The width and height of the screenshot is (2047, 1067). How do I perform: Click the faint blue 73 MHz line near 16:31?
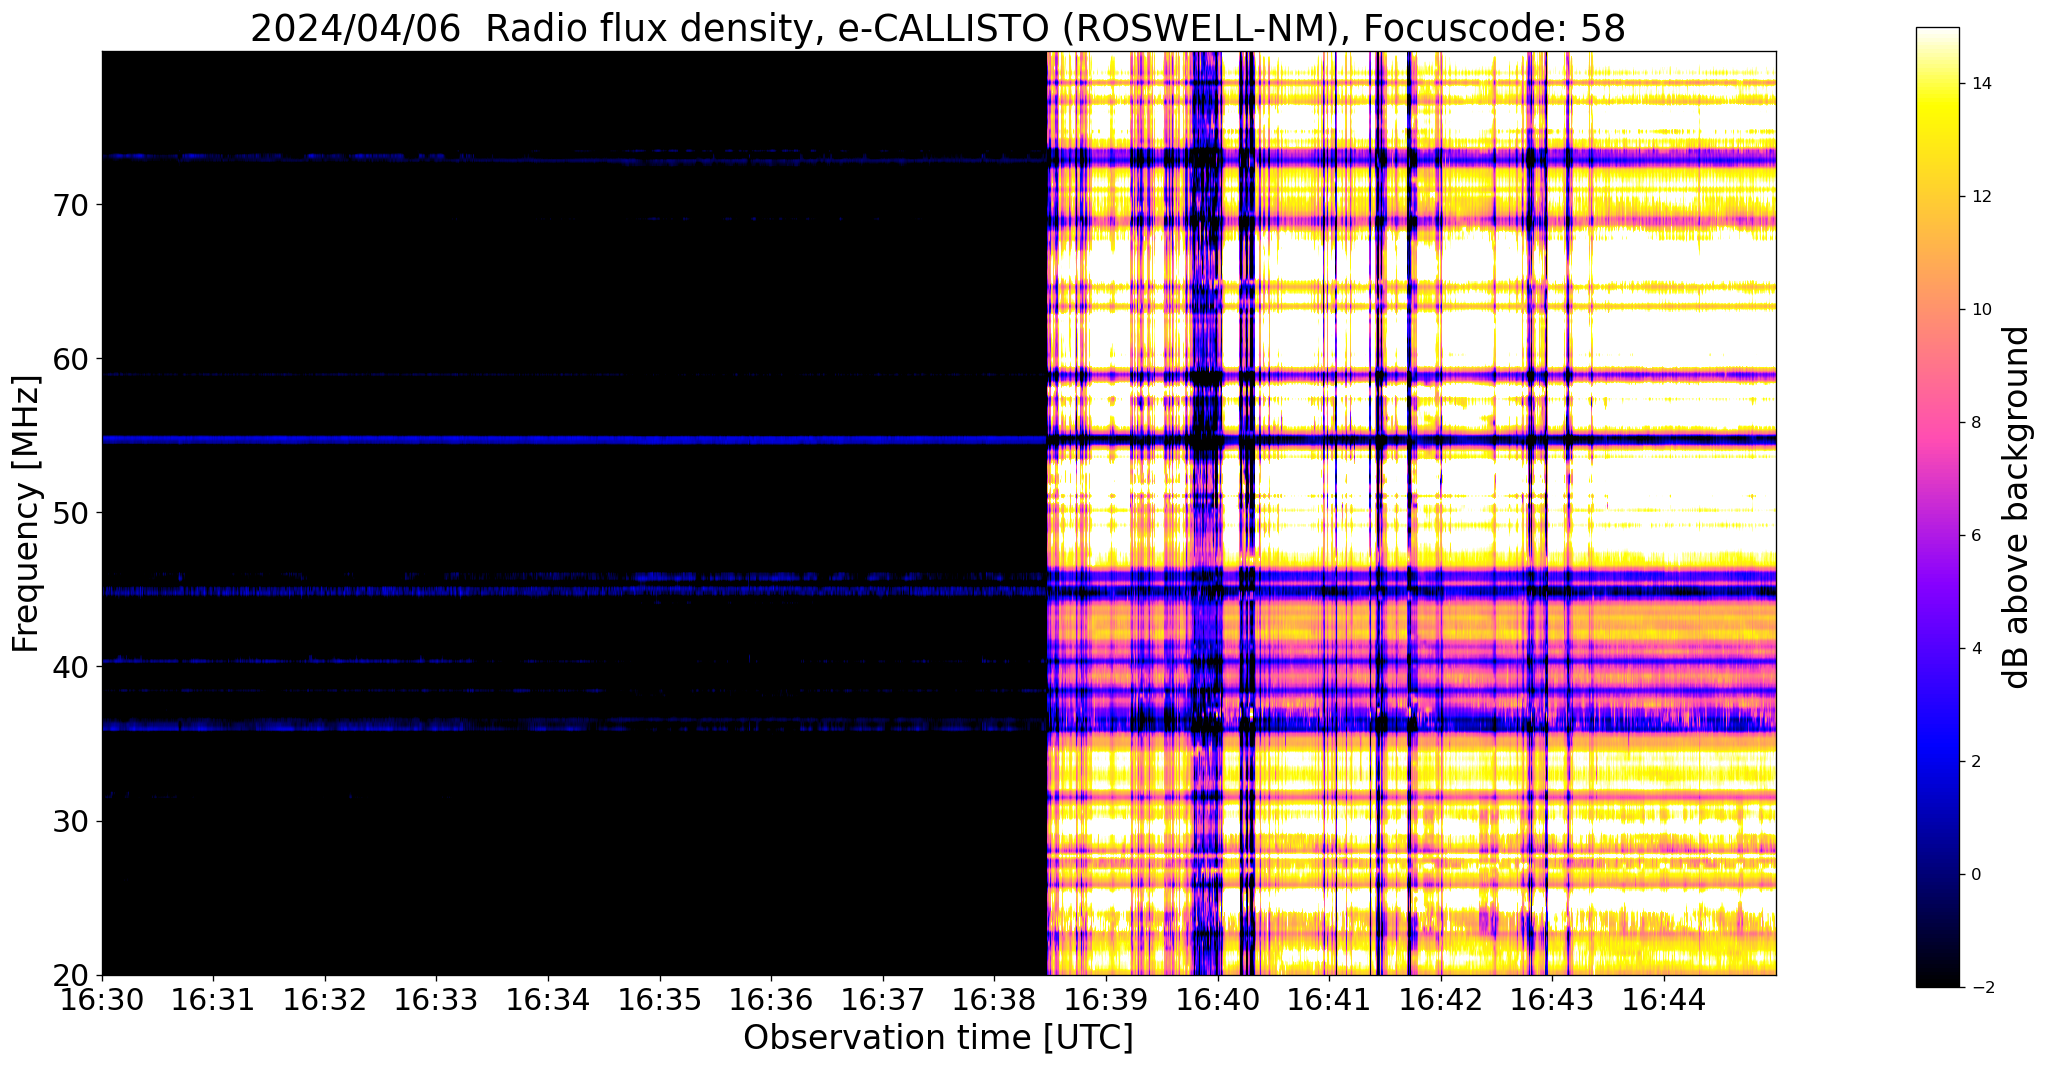pos(213,157)
